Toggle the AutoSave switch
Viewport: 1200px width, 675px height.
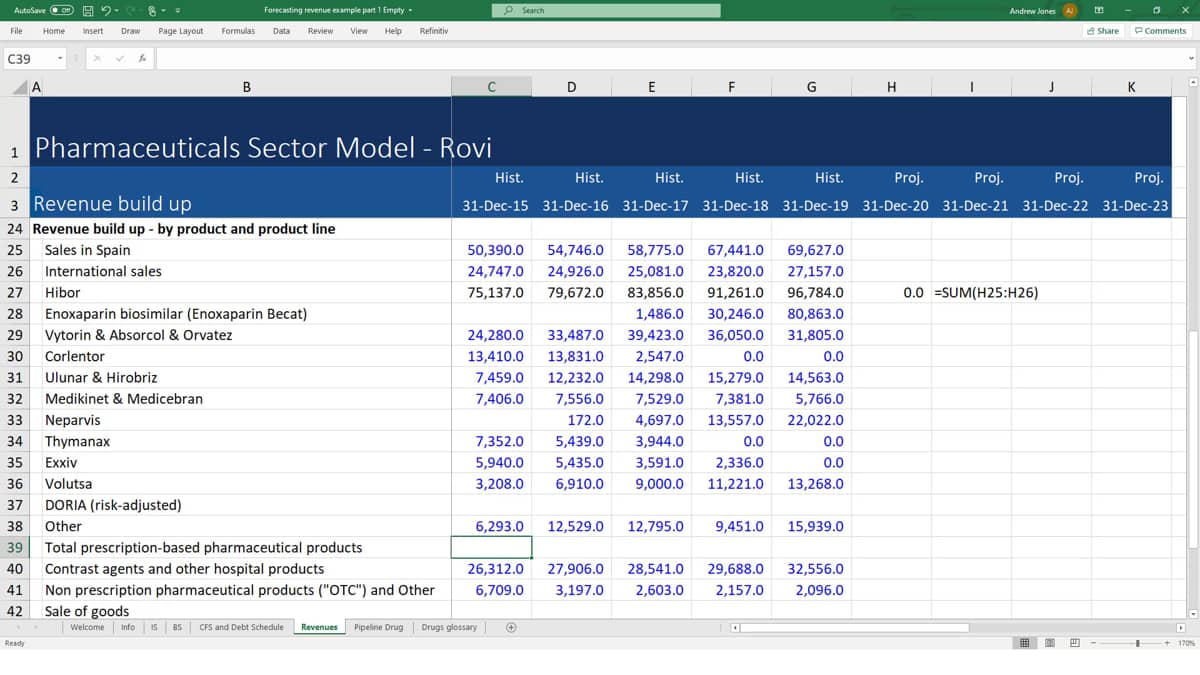coord(62,10)
